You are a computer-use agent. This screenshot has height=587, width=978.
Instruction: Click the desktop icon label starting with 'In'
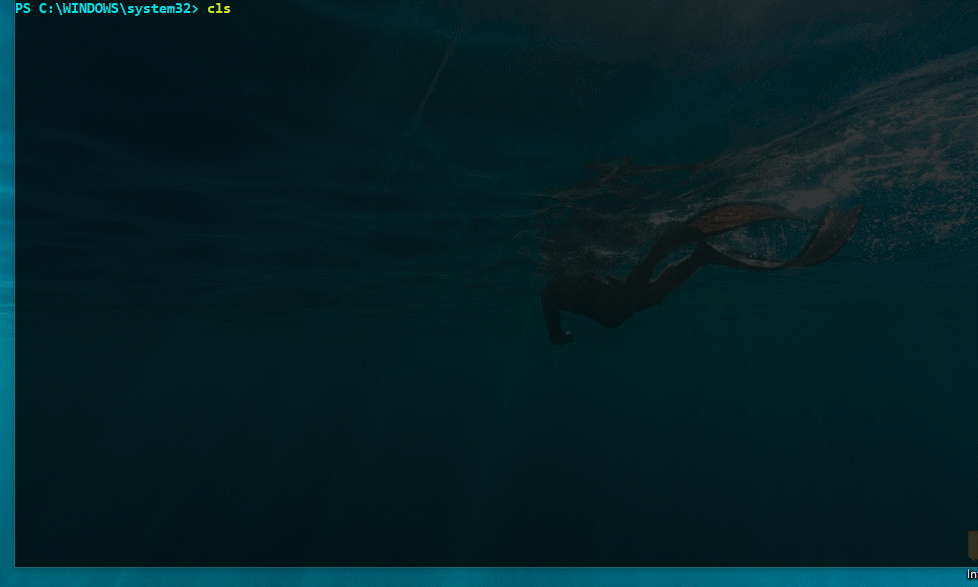pos(972,575)
